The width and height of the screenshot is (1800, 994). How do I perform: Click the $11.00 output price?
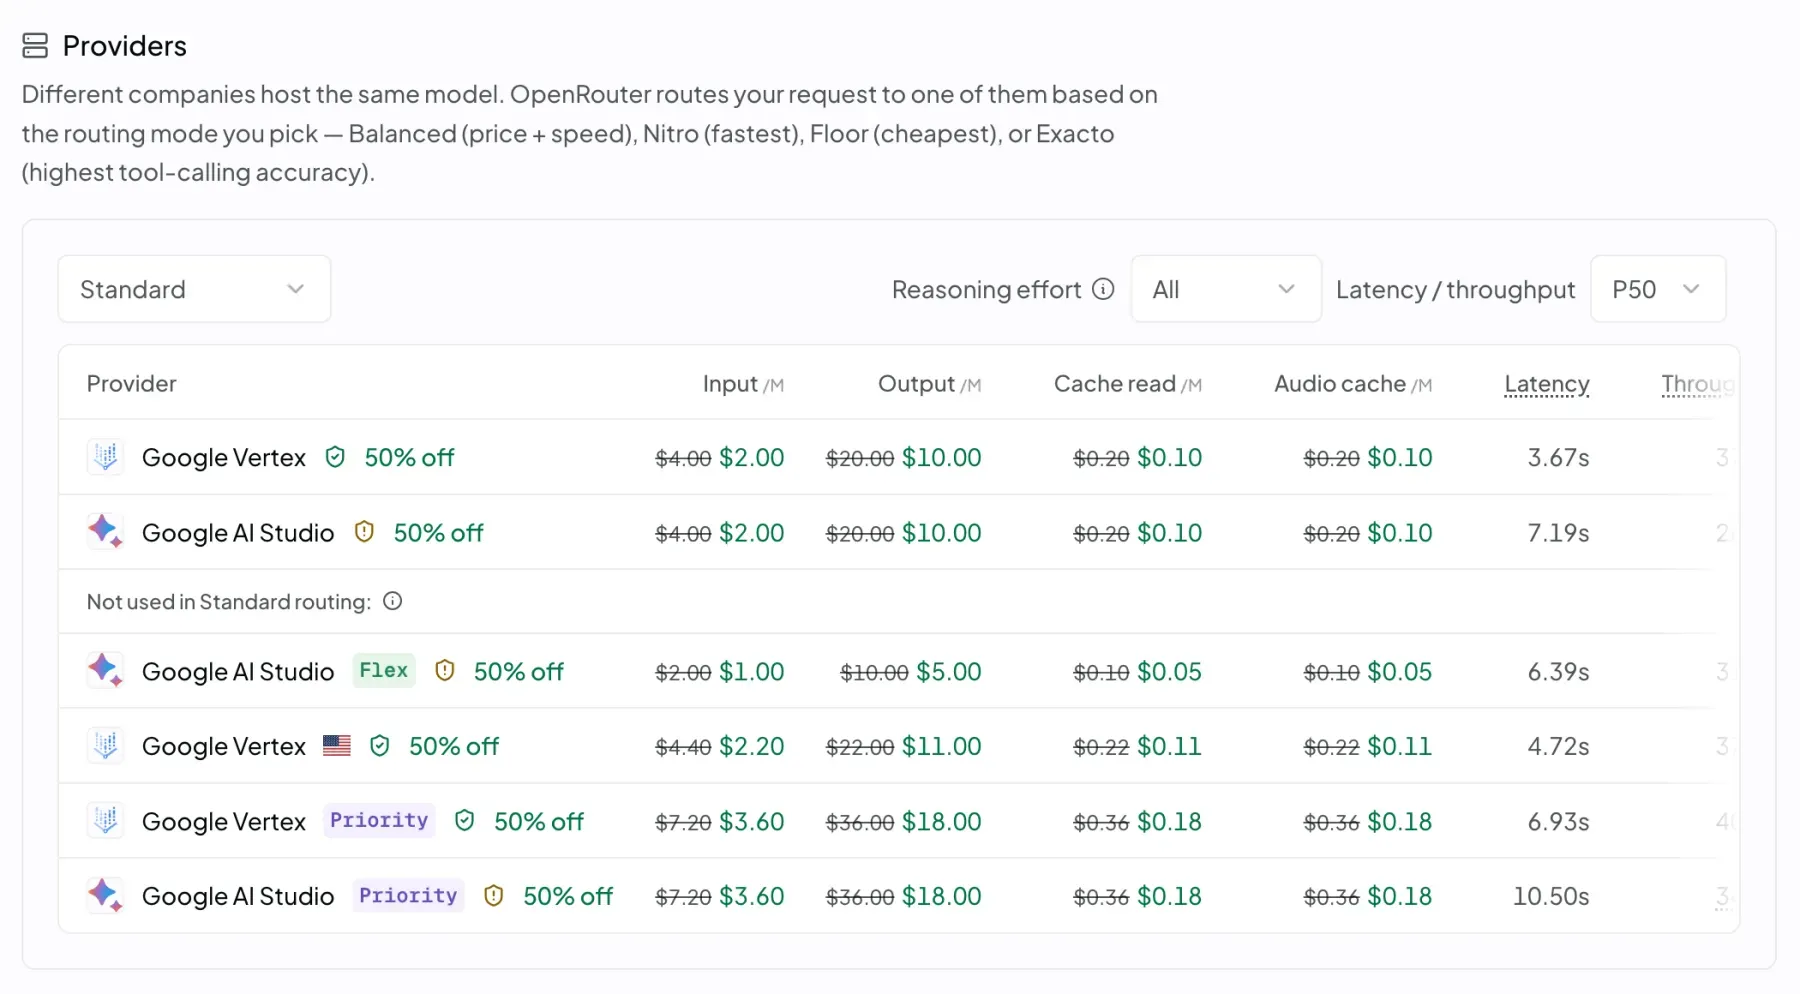coord(941,746)
